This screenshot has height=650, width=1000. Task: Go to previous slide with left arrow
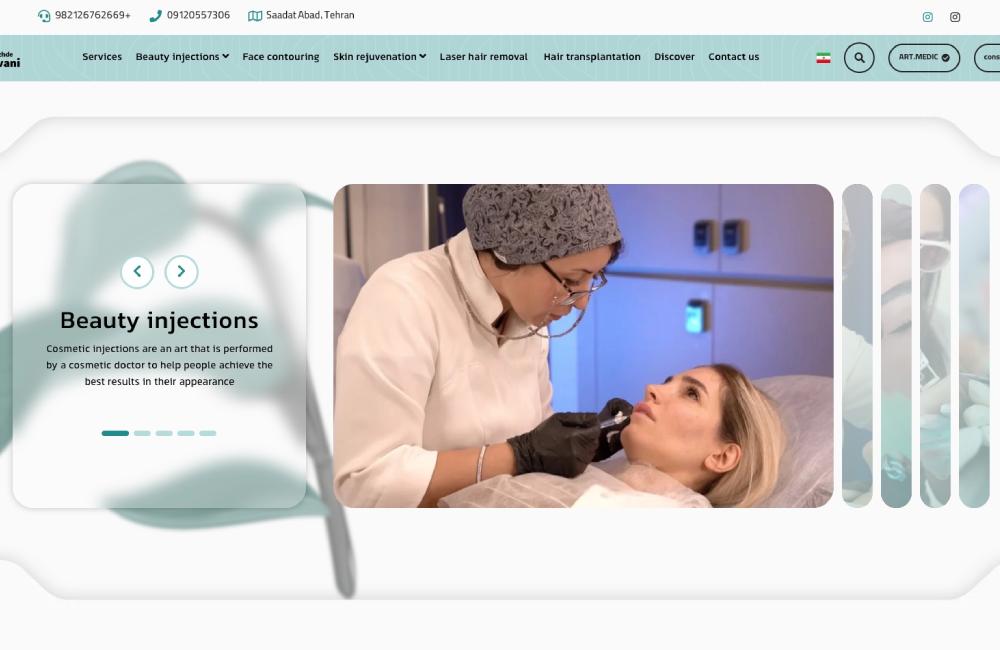[x=137, y=272]
